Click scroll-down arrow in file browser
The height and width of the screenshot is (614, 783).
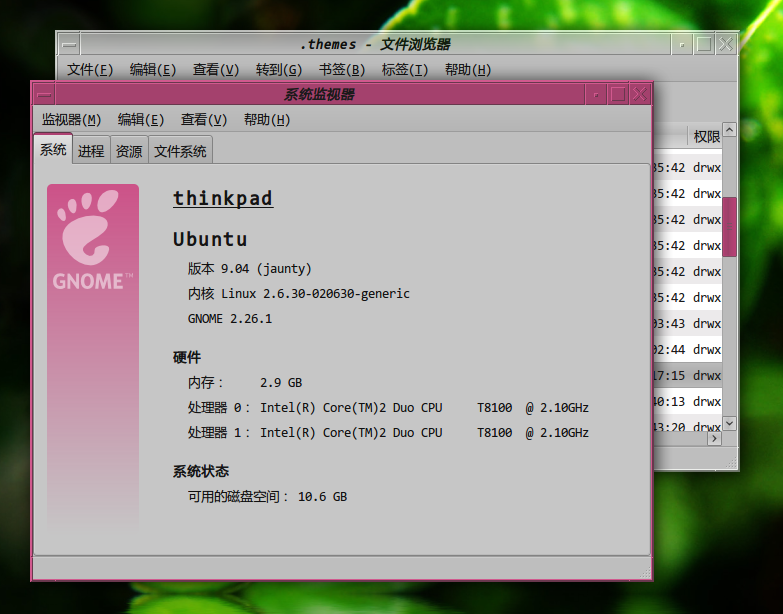click(x=730, y=423)
